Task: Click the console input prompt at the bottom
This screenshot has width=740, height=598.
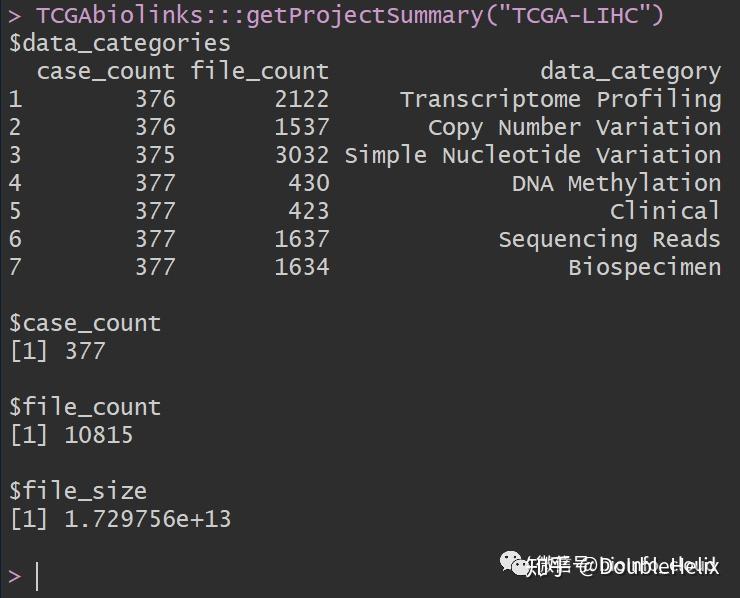Action: (x=37, y=576)
